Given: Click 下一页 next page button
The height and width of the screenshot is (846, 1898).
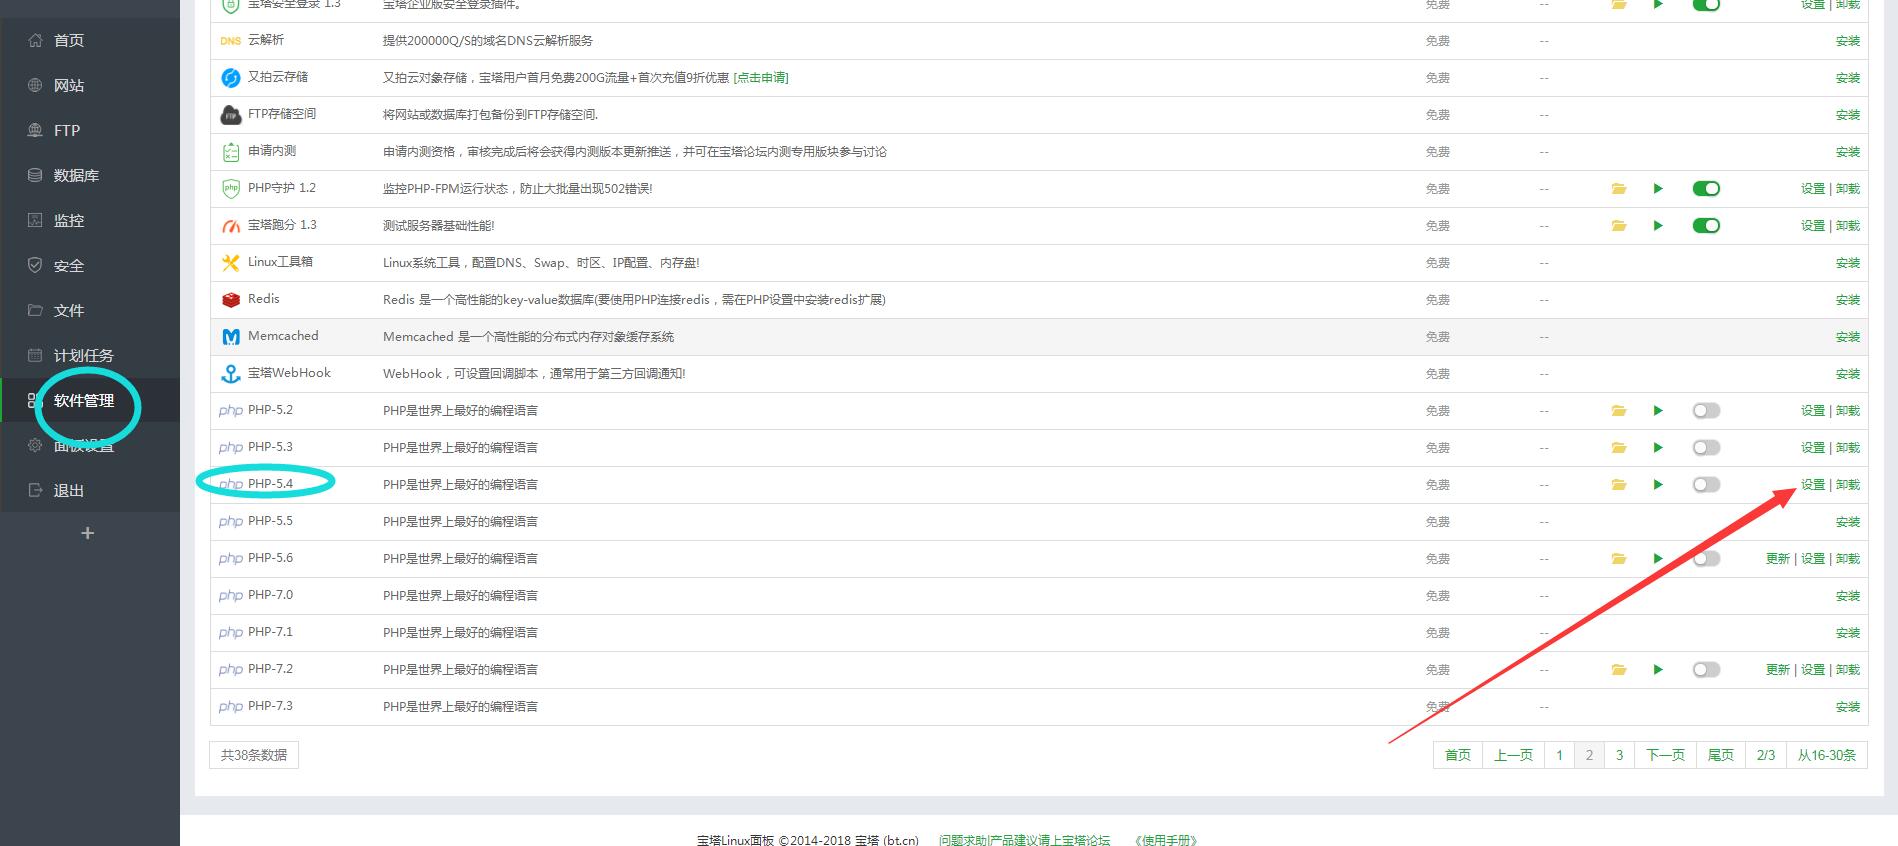Looking at the screenshot, I should coord(1665,755).
